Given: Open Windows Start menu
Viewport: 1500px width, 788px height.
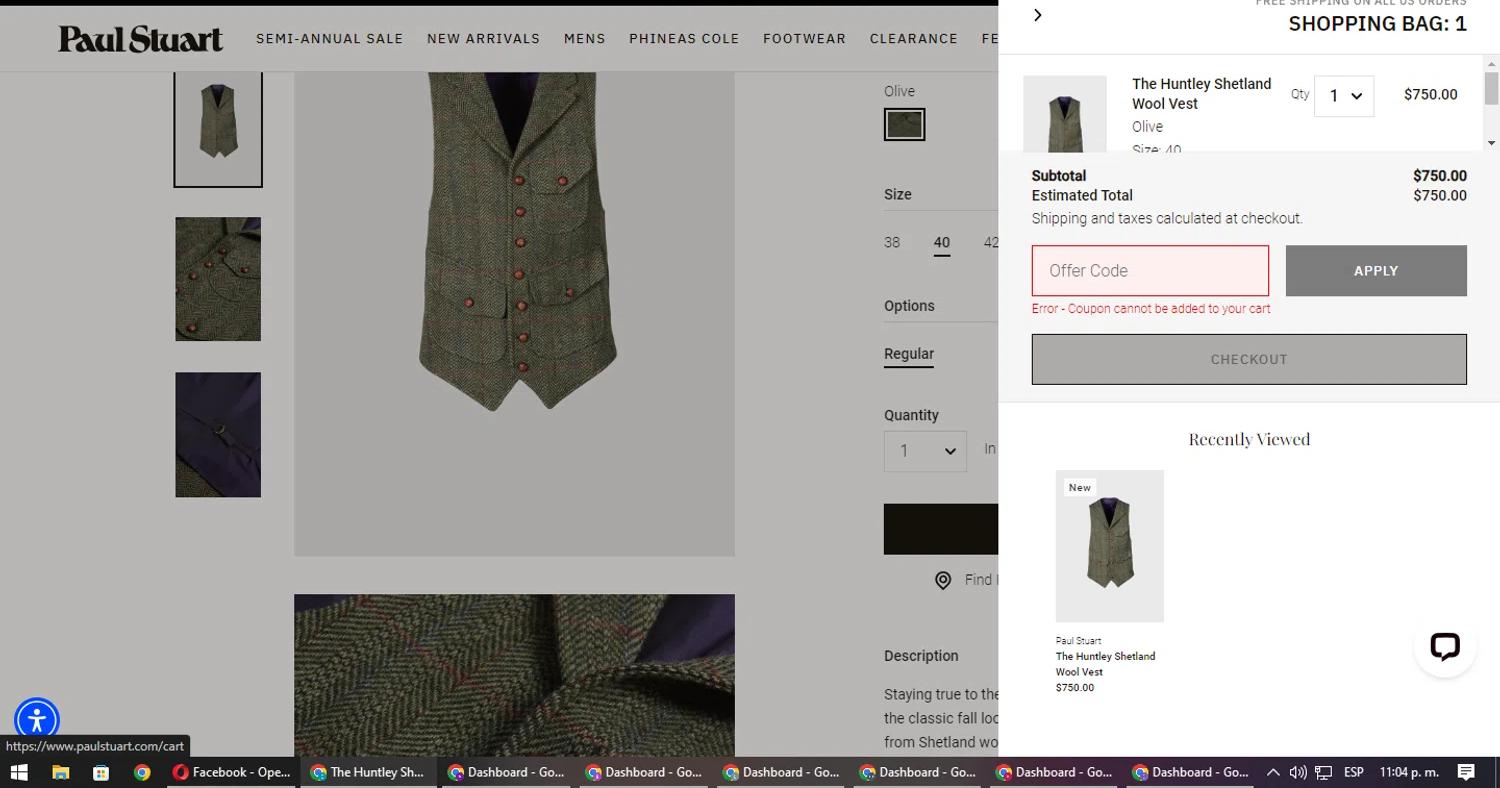Looking at the screenshot, I should tap(19, 772).
